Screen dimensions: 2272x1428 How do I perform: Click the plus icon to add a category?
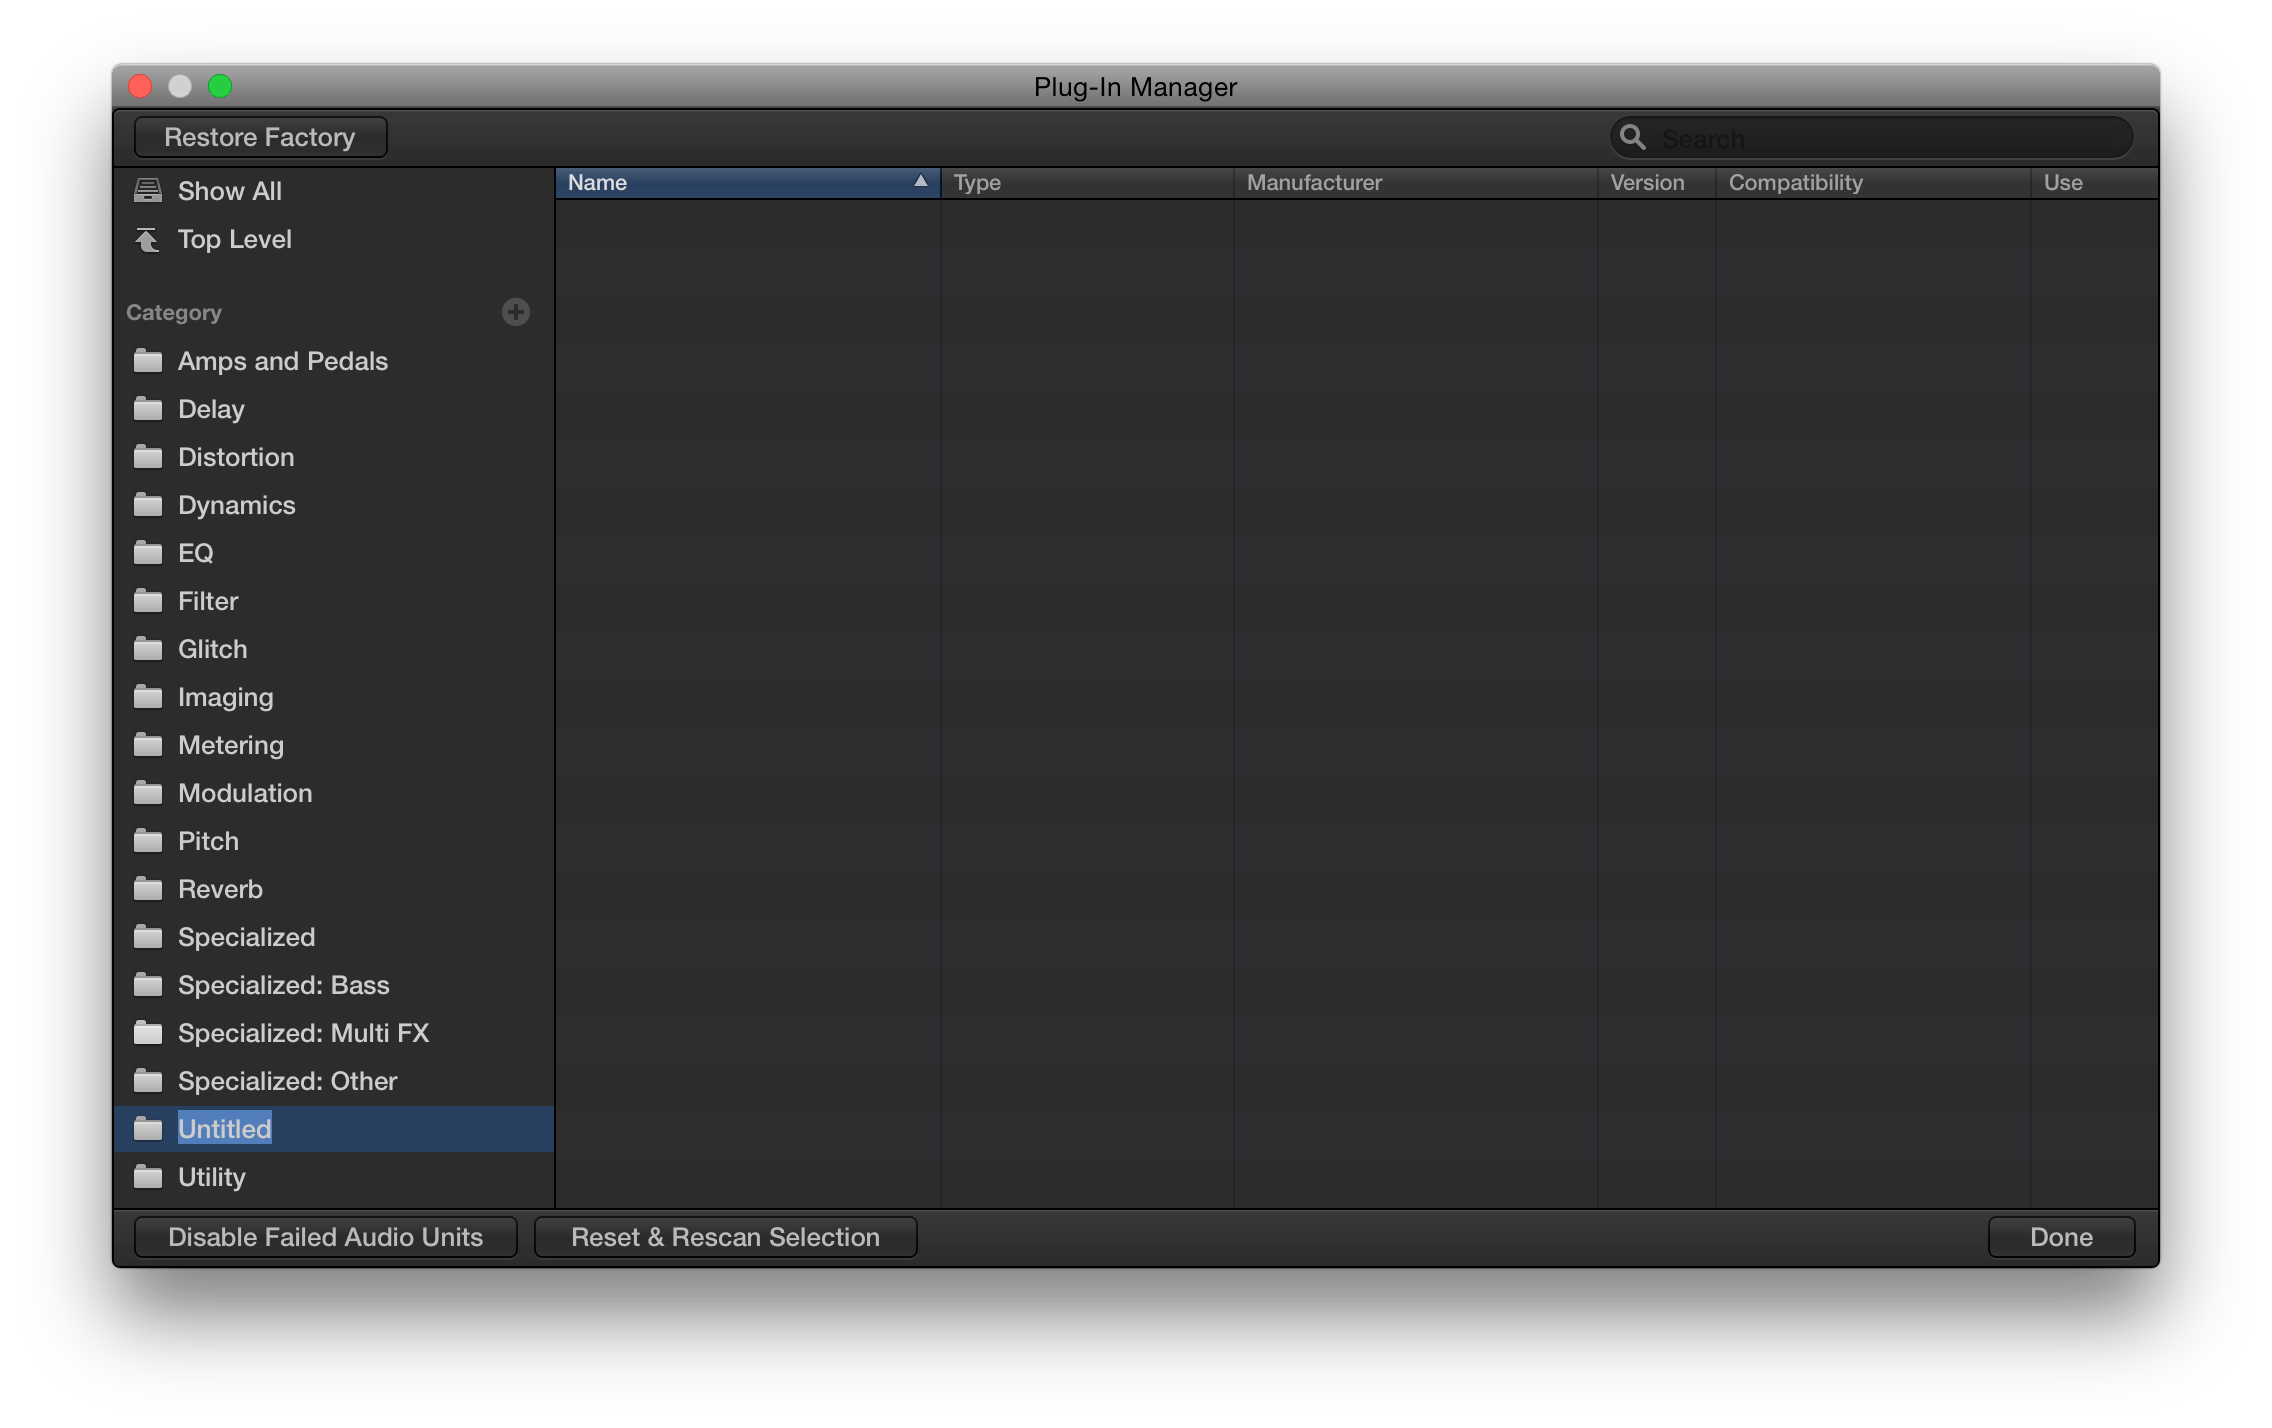point(515,312)
